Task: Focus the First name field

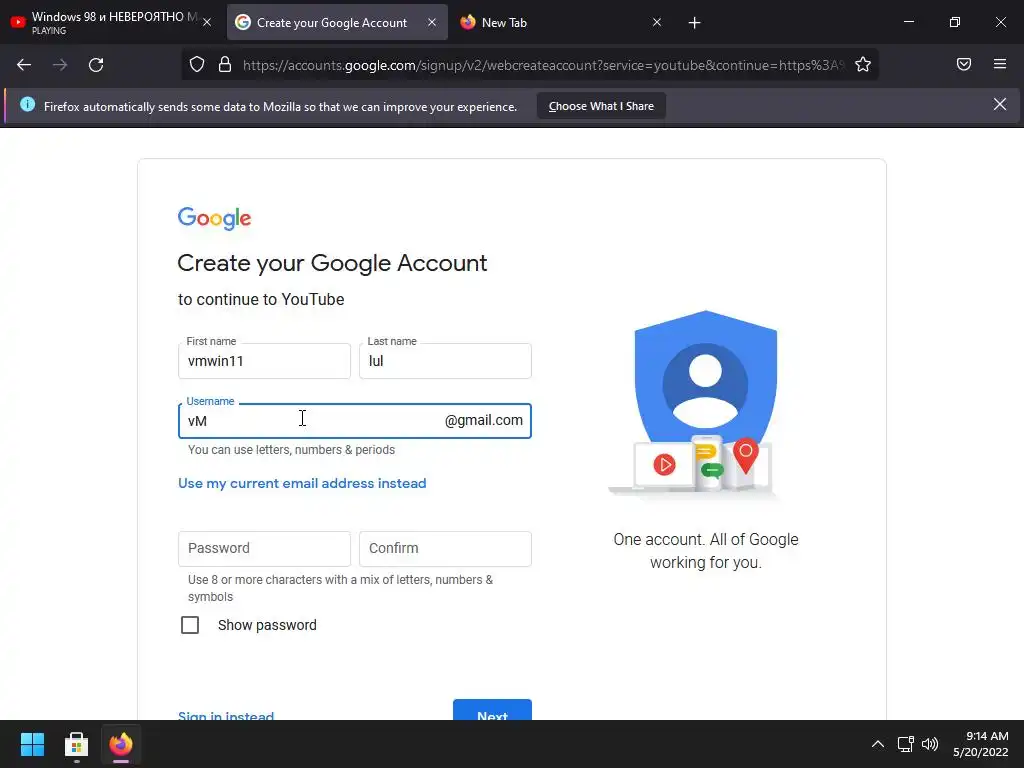Action: [x=264, y=361]
